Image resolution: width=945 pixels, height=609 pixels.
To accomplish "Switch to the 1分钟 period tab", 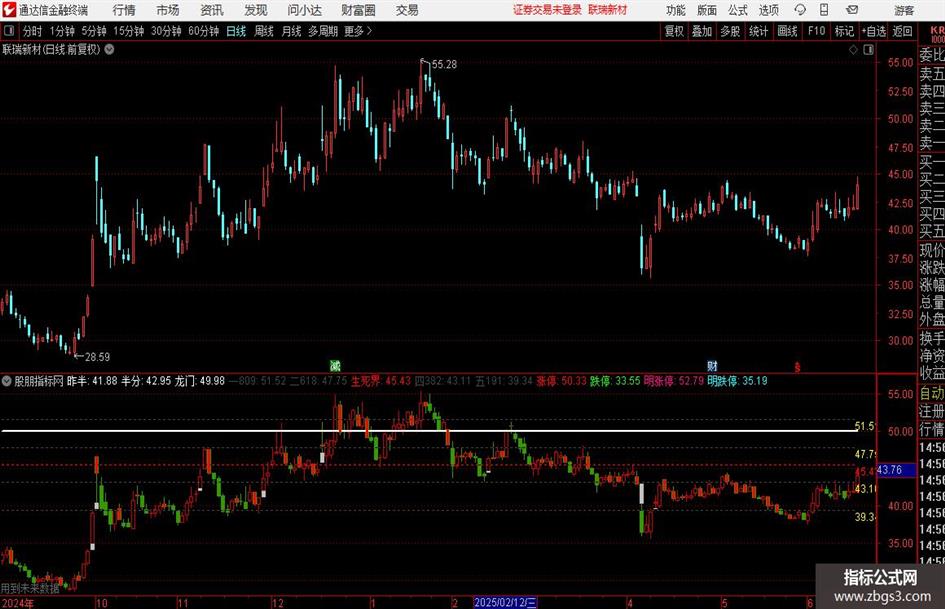I will tap(62, 31).
